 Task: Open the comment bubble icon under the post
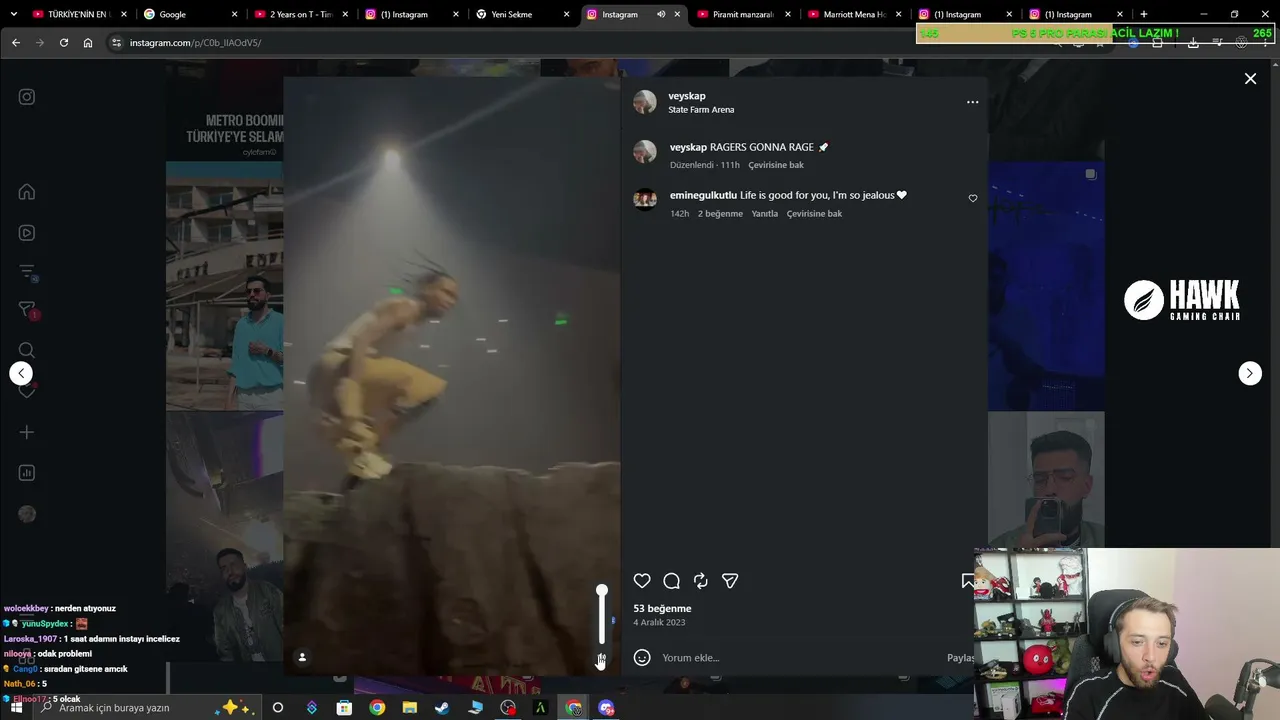672,581
